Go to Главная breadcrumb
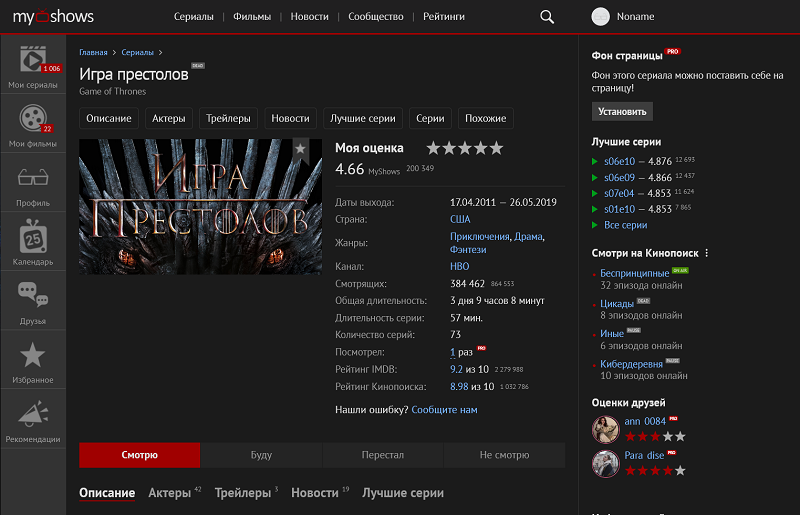This screenshot has height=515, width=800. 93,53
